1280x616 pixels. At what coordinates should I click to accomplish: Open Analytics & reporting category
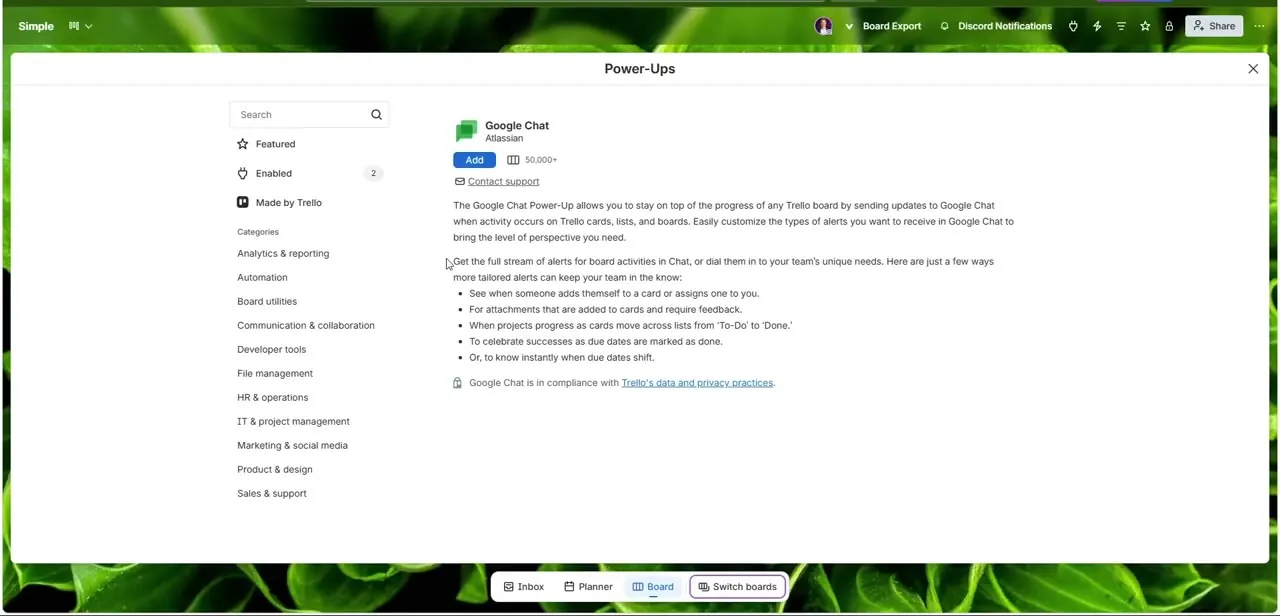point(283,254)
